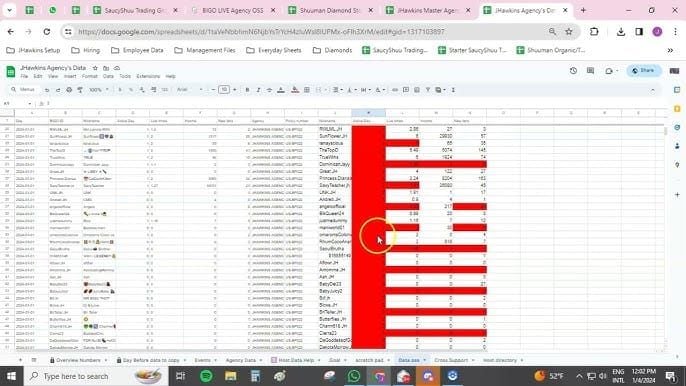Open the Edit menu

pos(38,76)
